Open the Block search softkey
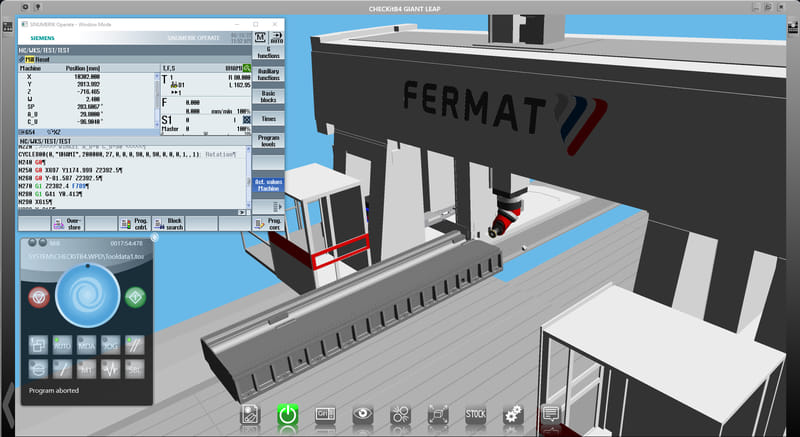This screenshot has height=437, width=800. pyautogui.click(x=168, y=223)
